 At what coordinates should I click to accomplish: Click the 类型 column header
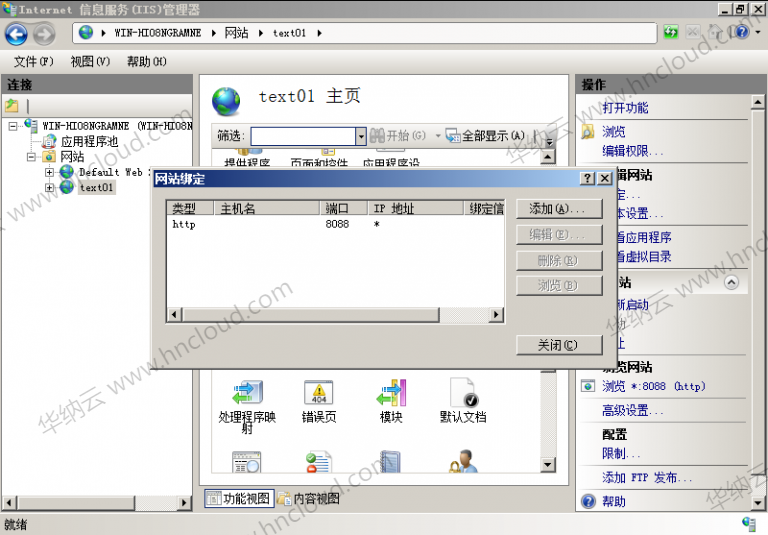191,208
